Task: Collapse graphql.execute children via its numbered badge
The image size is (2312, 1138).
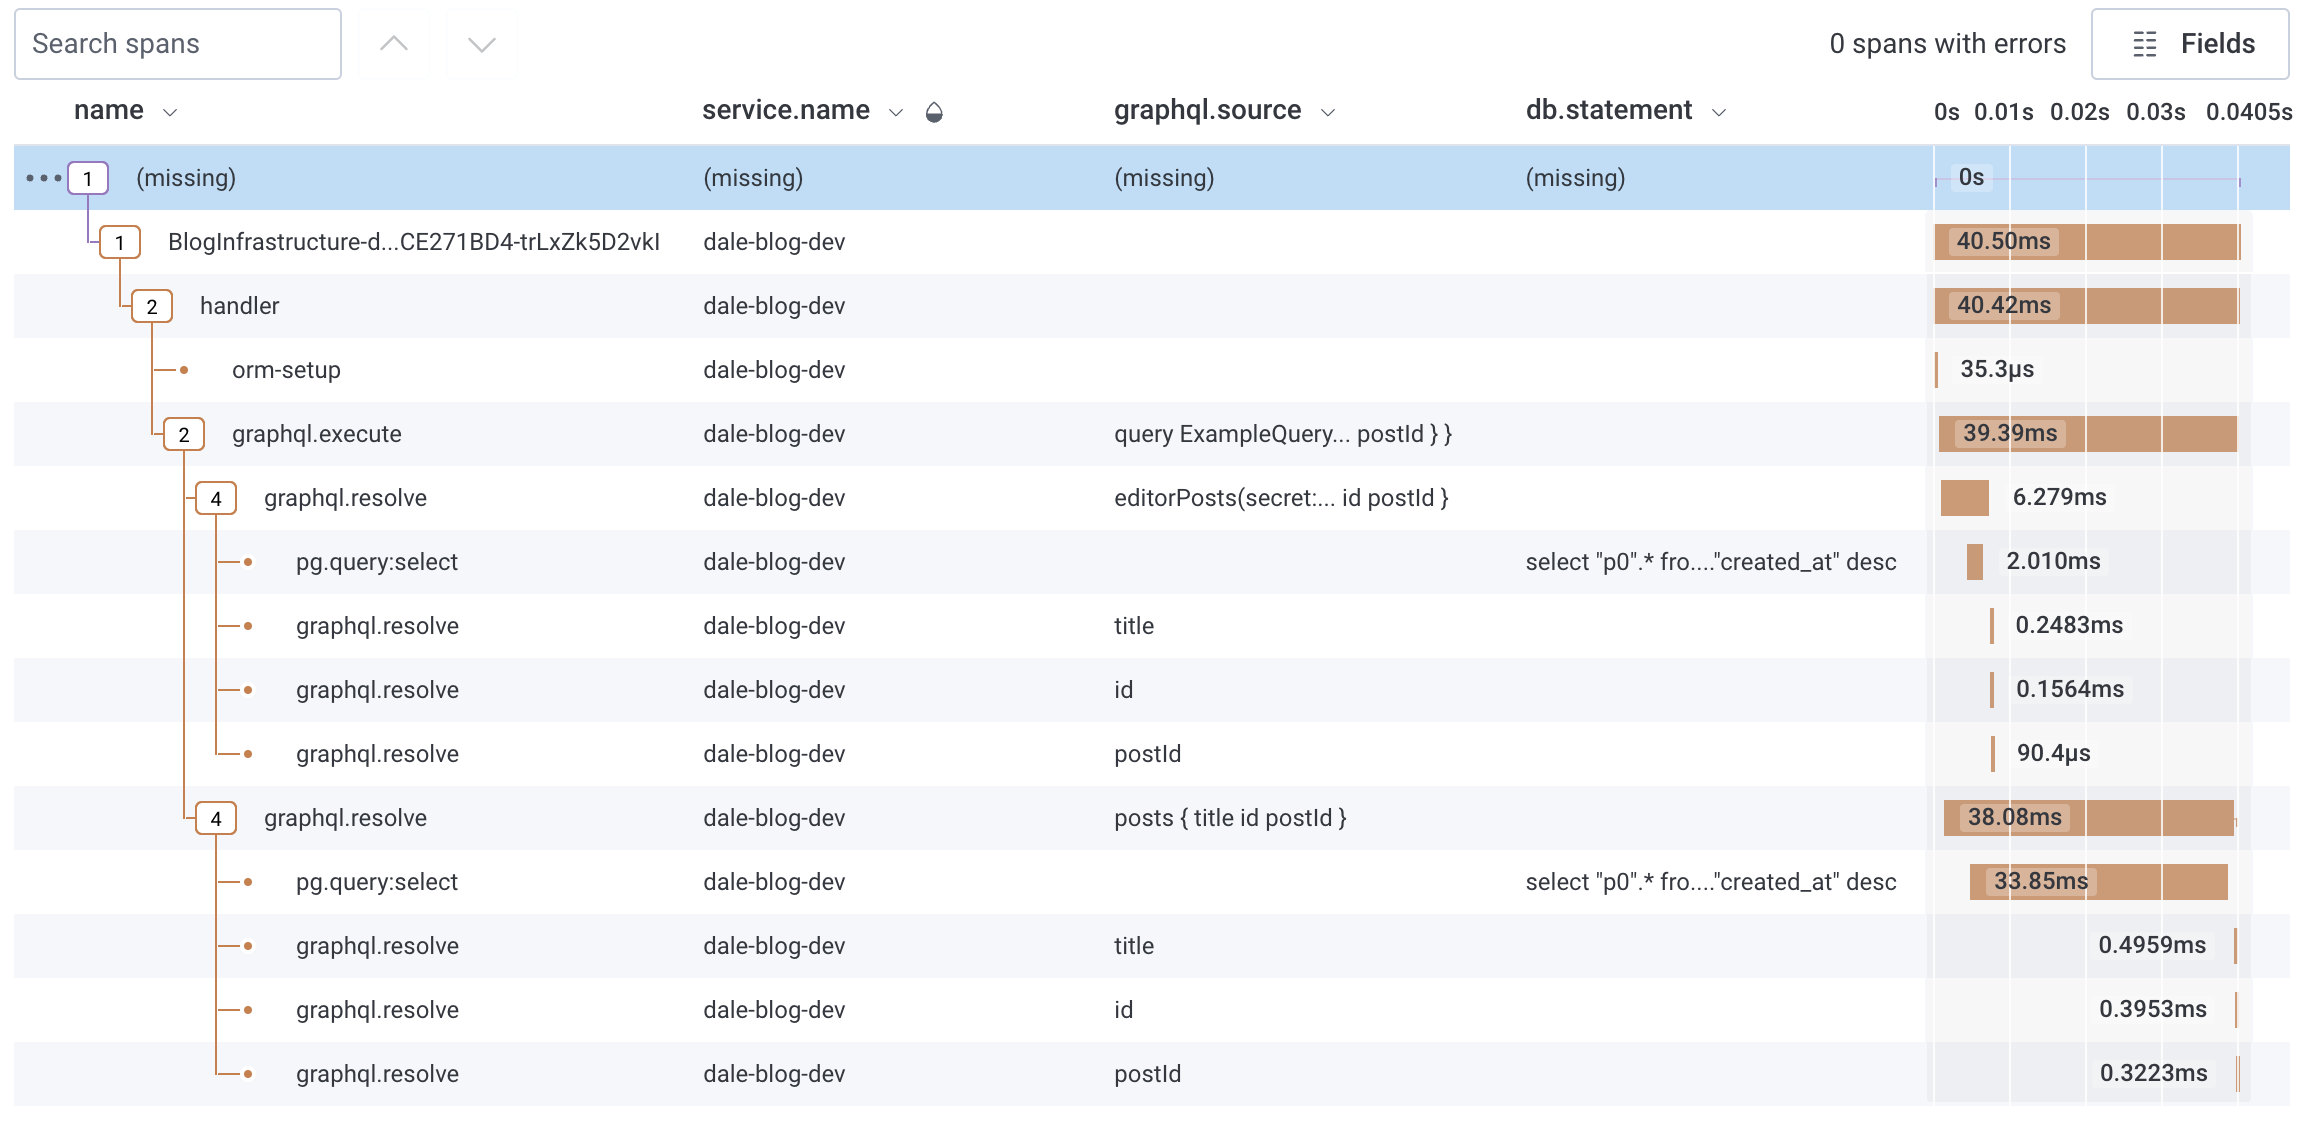Action: (184, 434)
